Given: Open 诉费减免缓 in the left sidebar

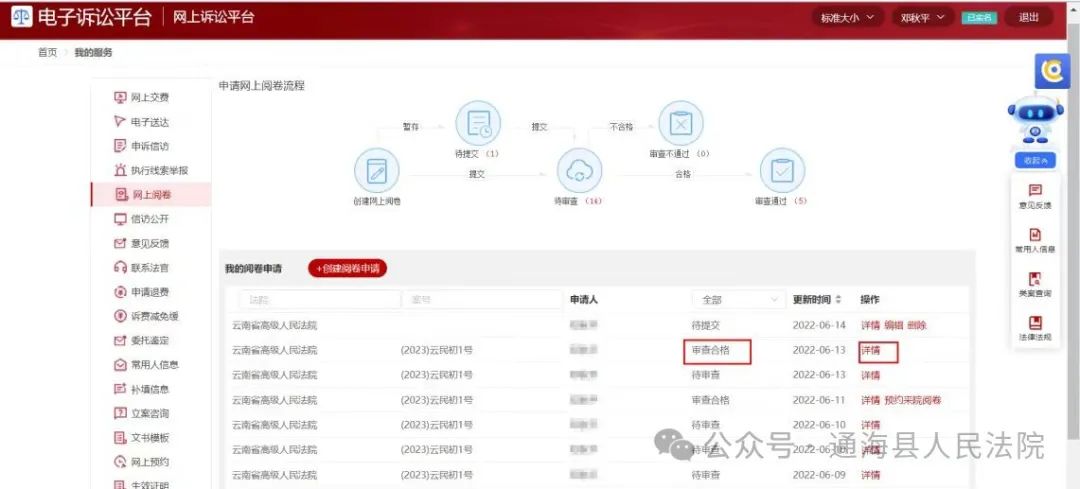Looking at the screenshot, I should click(x=146, y=316).
